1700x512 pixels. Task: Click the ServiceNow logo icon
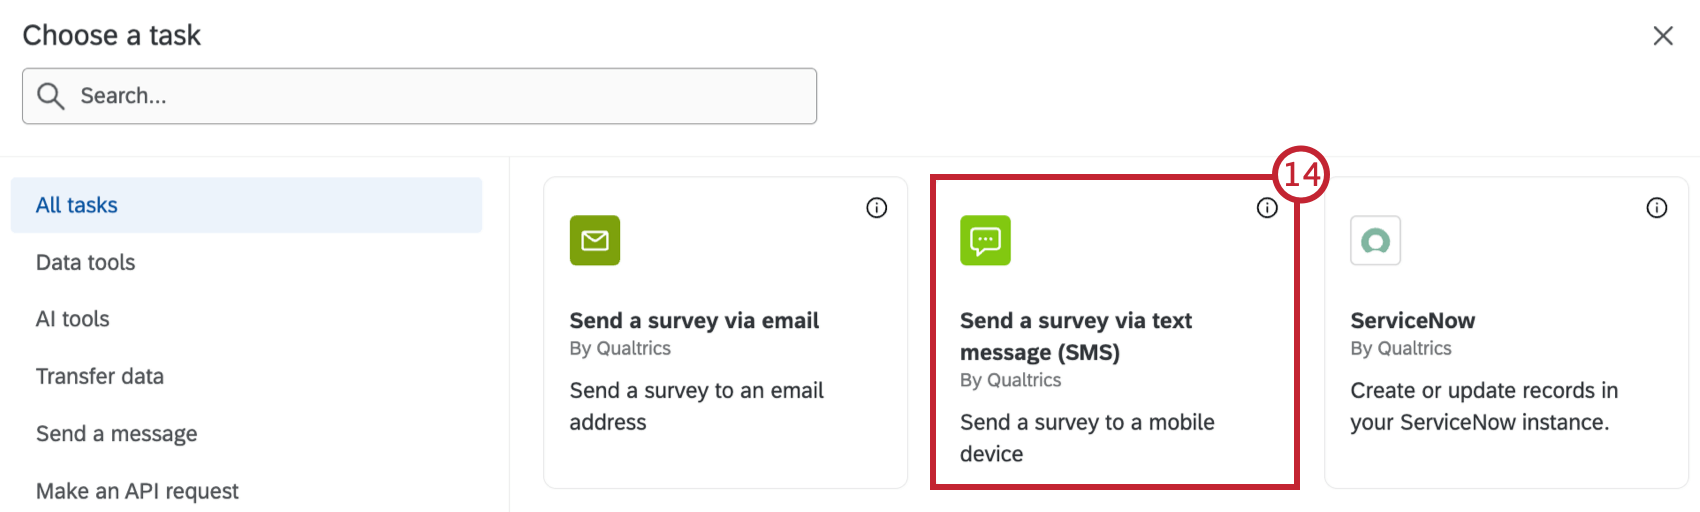[x=1375, y=240]
